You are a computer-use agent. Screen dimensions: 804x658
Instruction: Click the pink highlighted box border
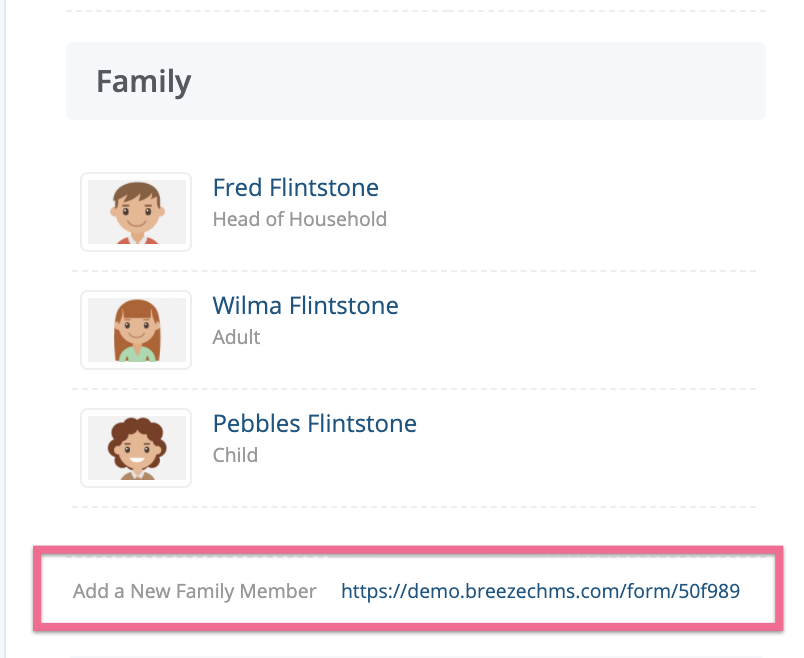[x=408, y=550]
